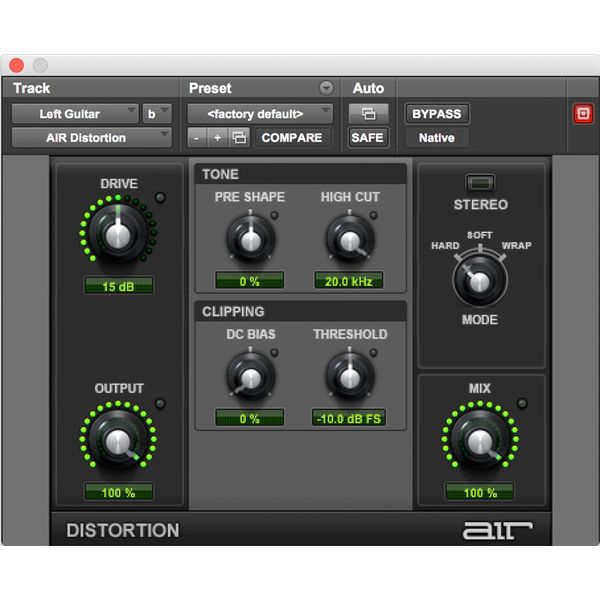The image size is (600, 600).
Task: Open the plug-in automation enable window icon
Action: (x=368, y=113)
